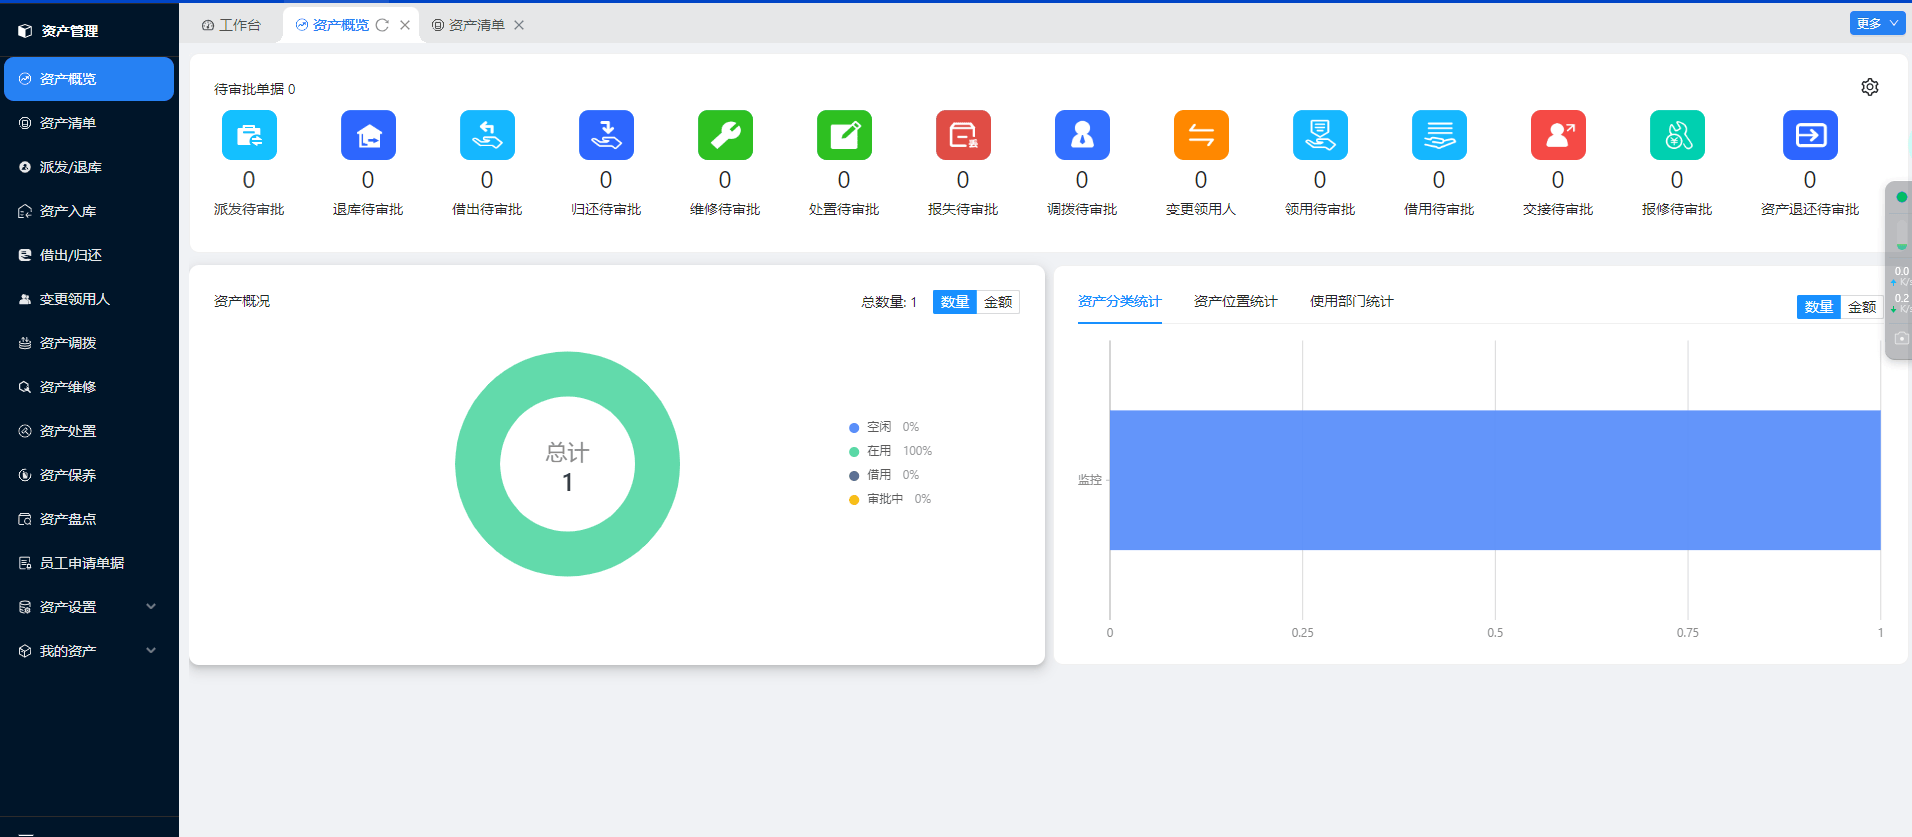Refresh the 资产概览 tab via reload icon
This screenshot has height=837, width=1912.
coord(382,25)
